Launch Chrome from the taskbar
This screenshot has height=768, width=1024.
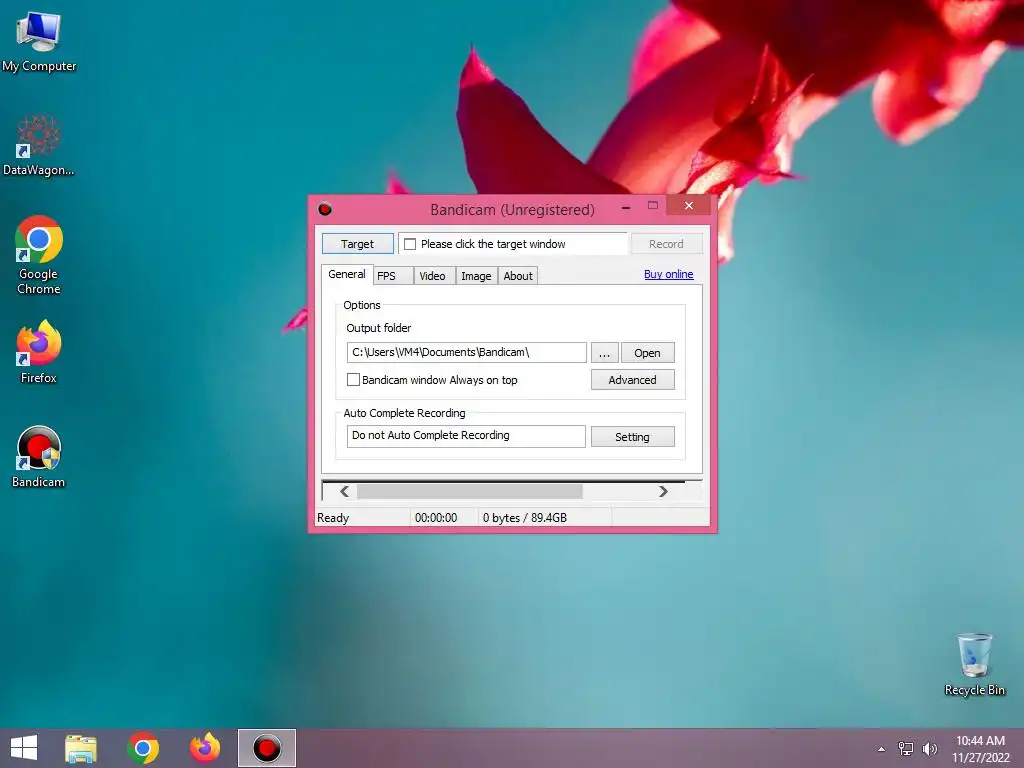(143, 748)
